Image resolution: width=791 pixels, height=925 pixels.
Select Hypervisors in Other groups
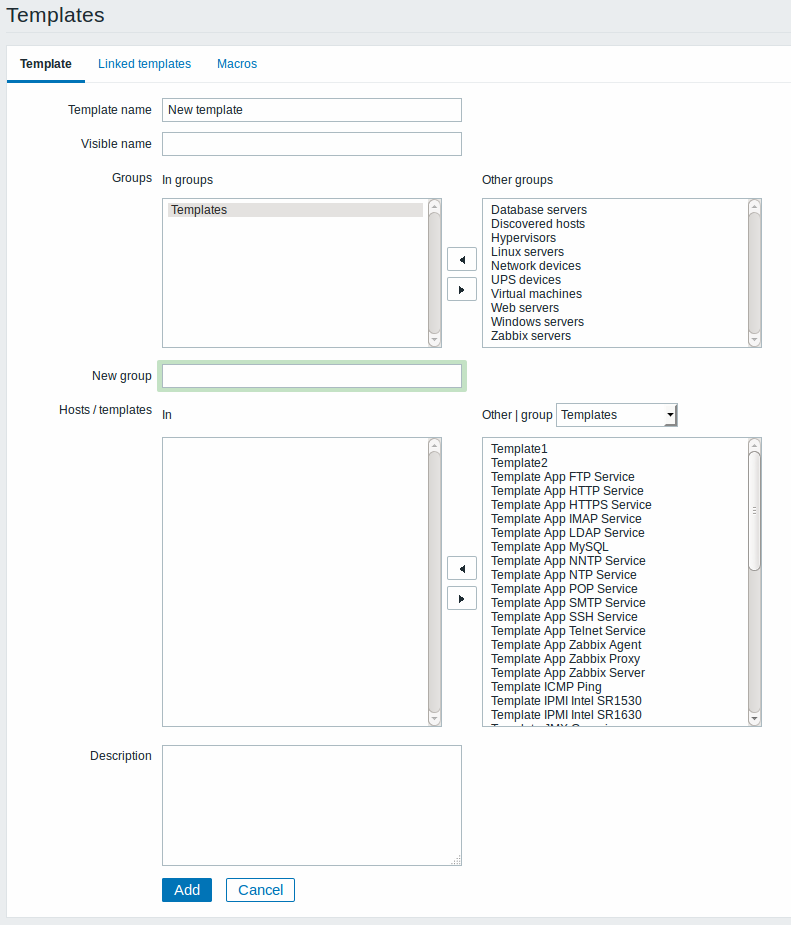point(523,238)
